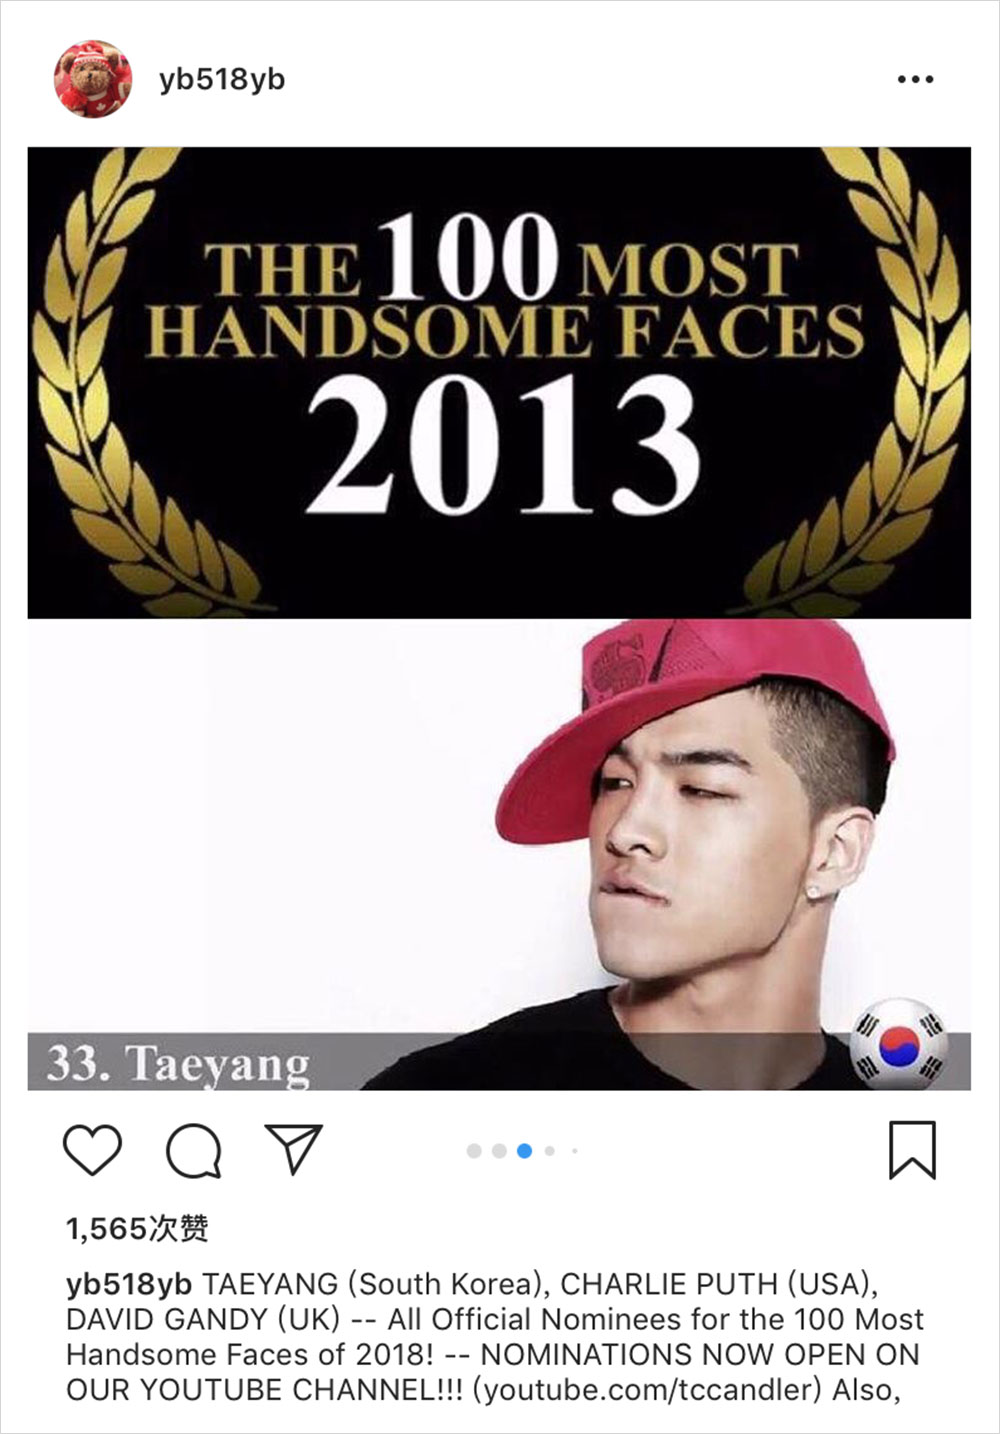1000x1434 pixels.
Task: Open comments via speech bubble icon
Action: coord(194,1151)
